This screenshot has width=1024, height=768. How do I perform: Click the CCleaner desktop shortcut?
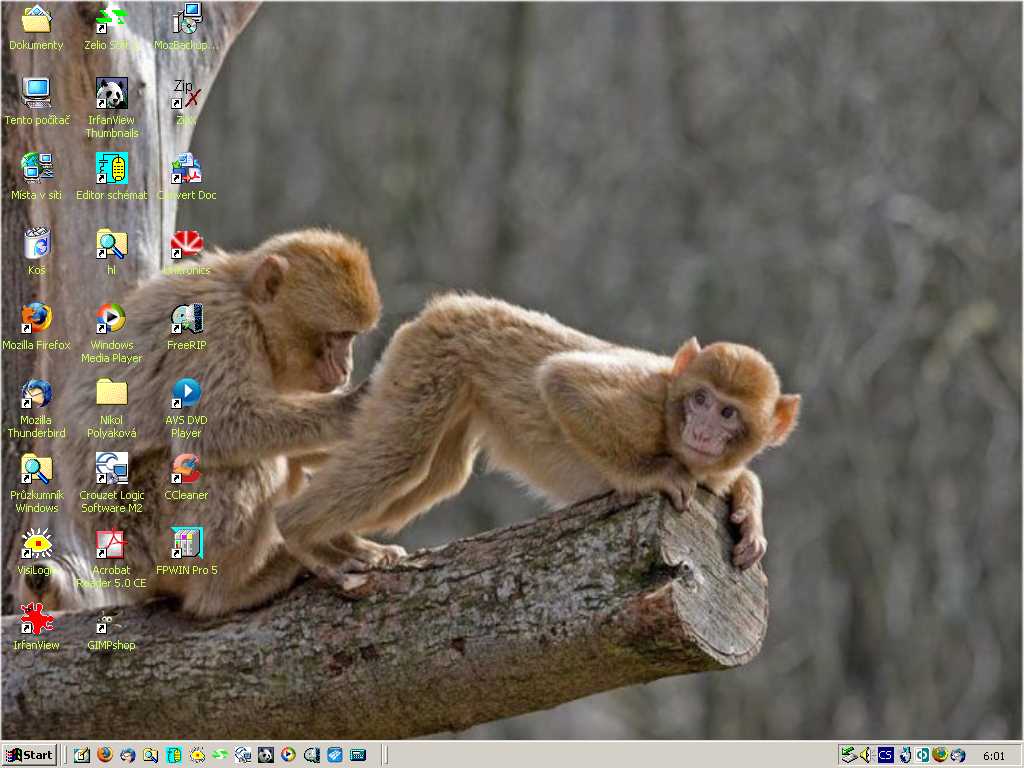coord(186,468)
